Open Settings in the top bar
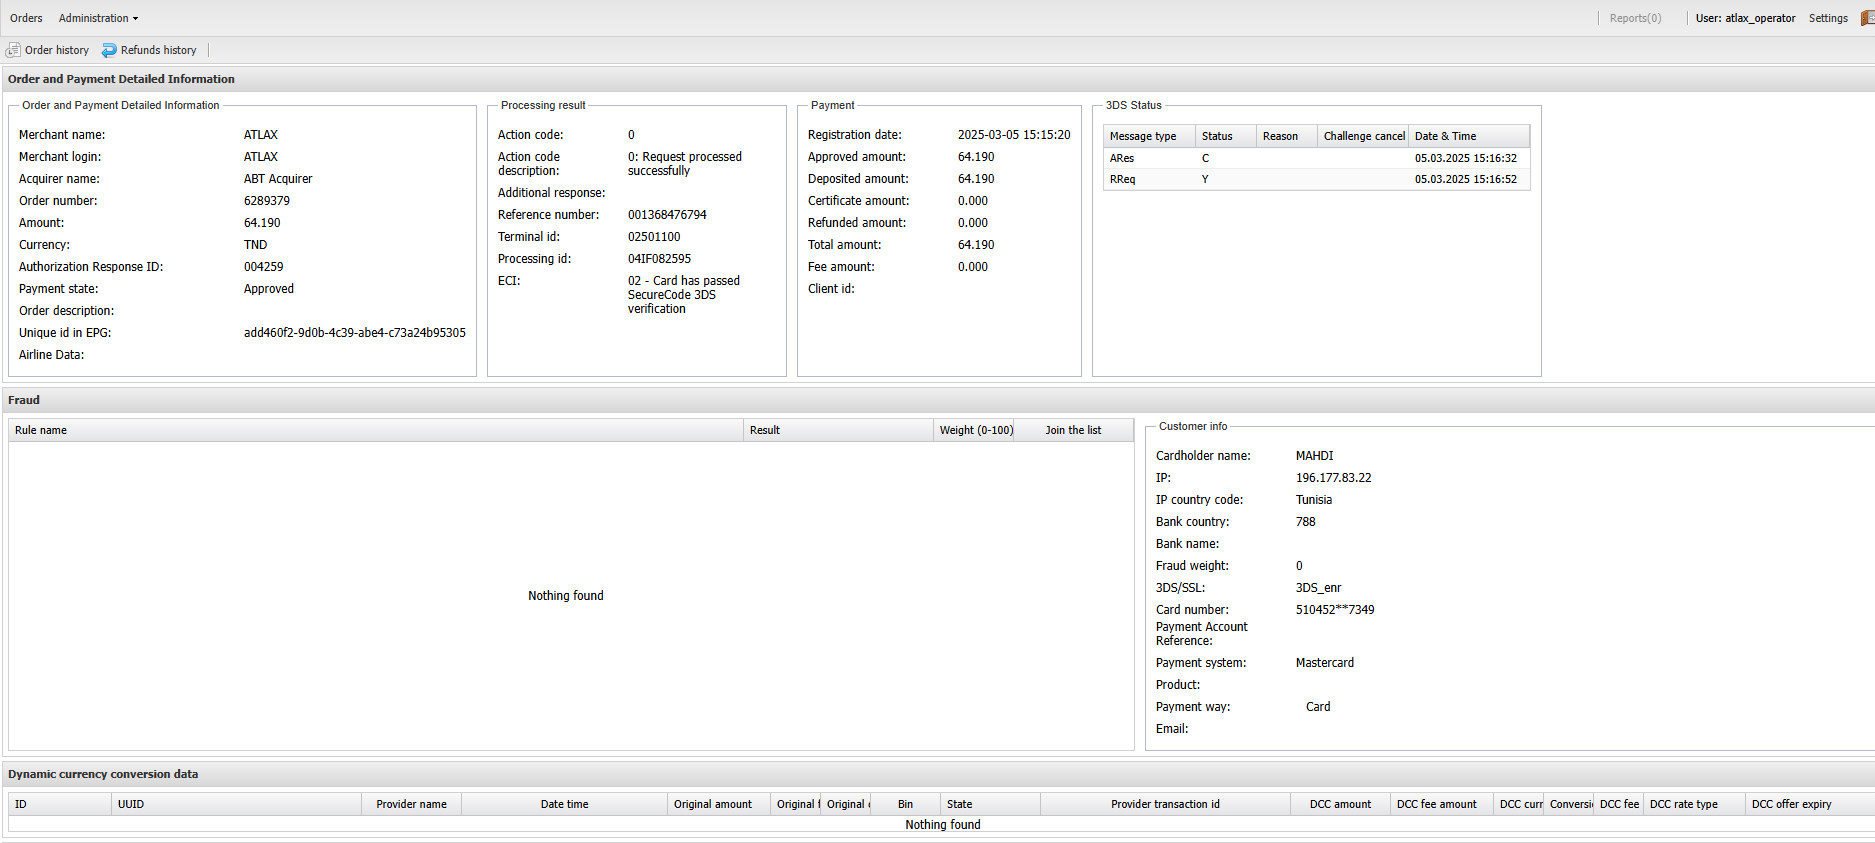This screenshot has width=1875, height=843. pyautogui.click(x=1827, y=18)
